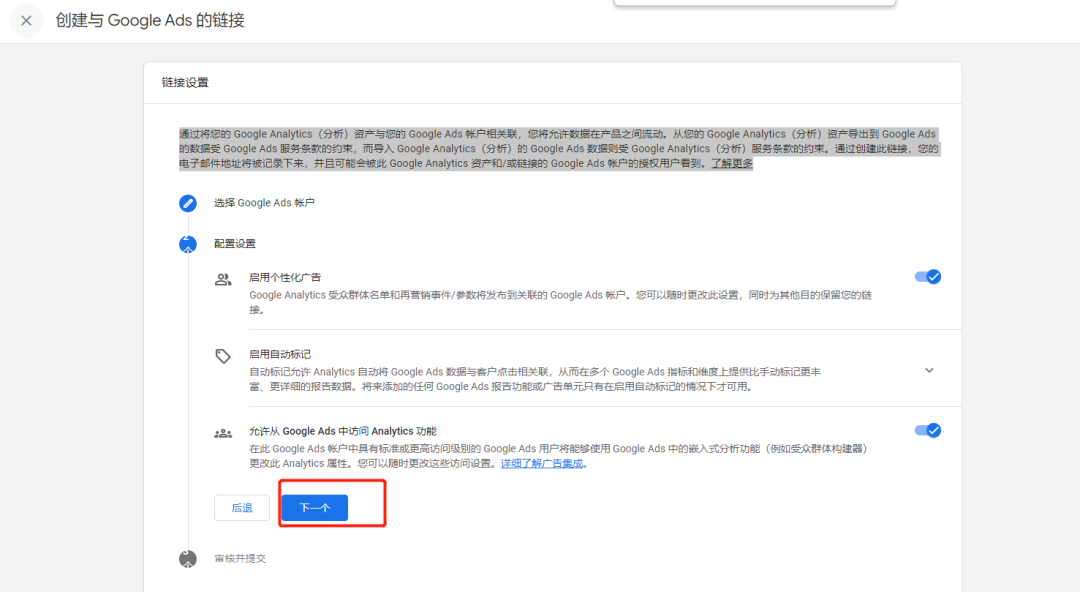Disable the 启用个性化广告 toggle switch

(x=927, y=277)
